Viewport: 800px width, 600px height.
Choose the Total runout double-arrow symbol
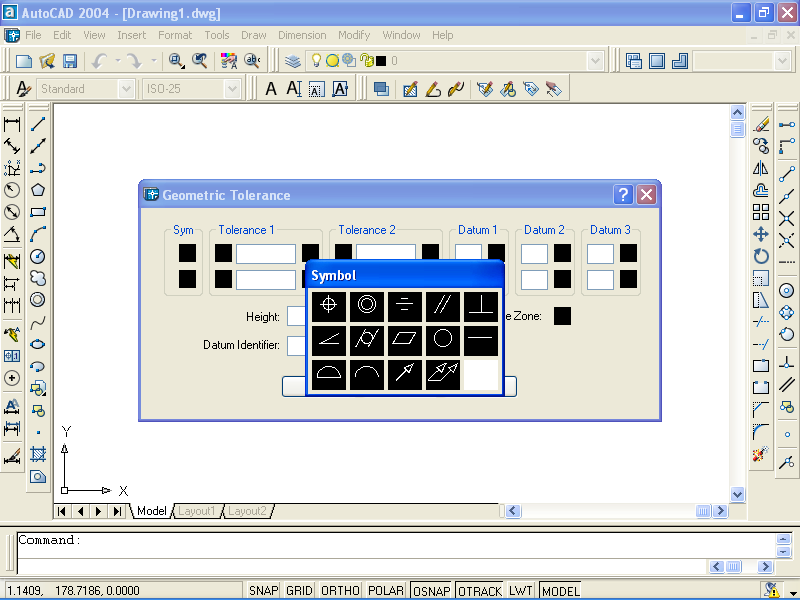443,374
